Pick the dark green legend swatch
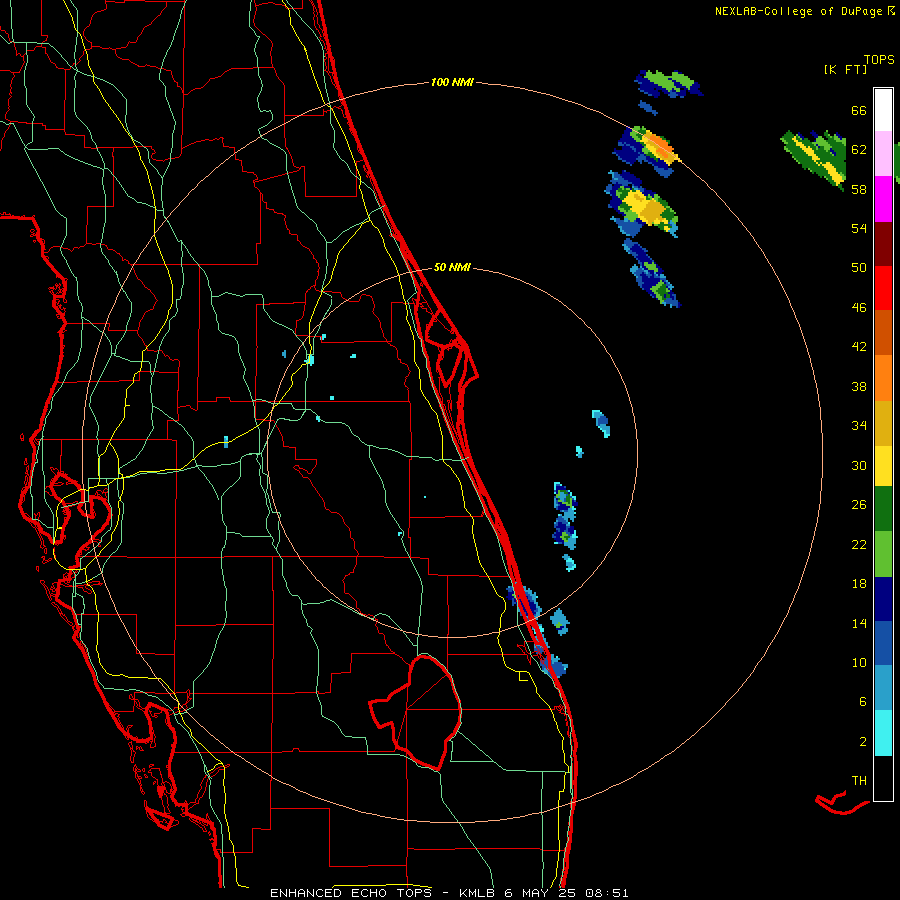Viewport: 900px width, 900px height. click(883, 509)
